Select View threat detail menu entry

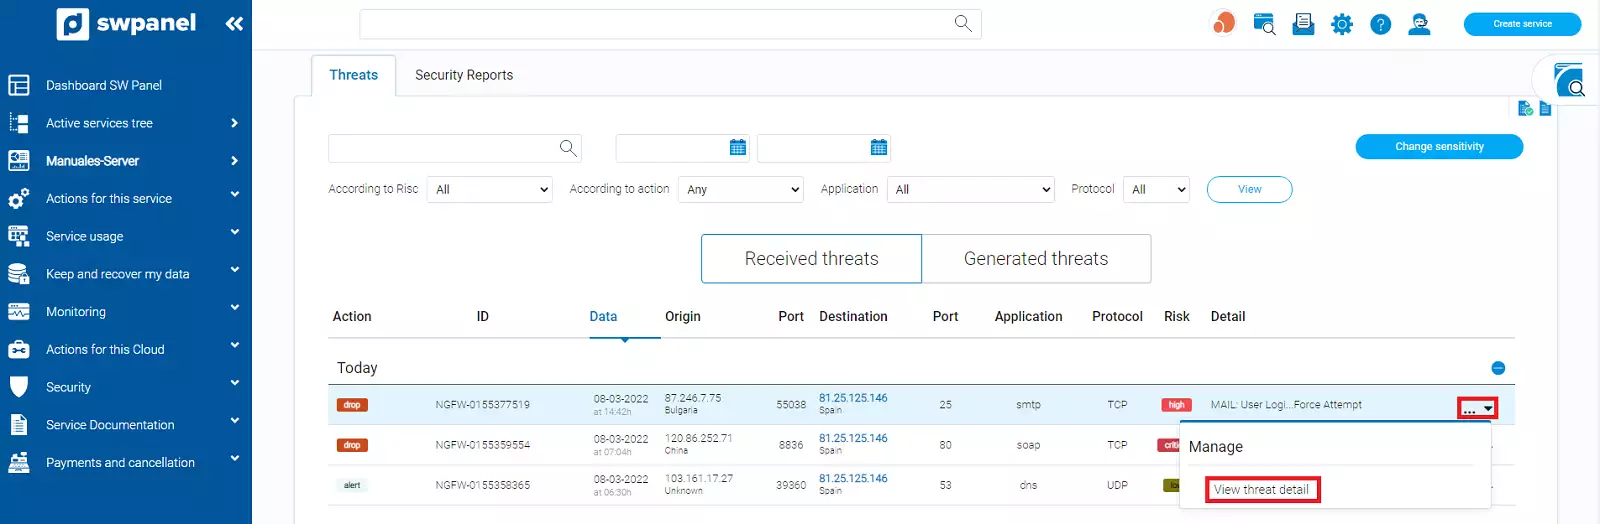pos(1261,490)
